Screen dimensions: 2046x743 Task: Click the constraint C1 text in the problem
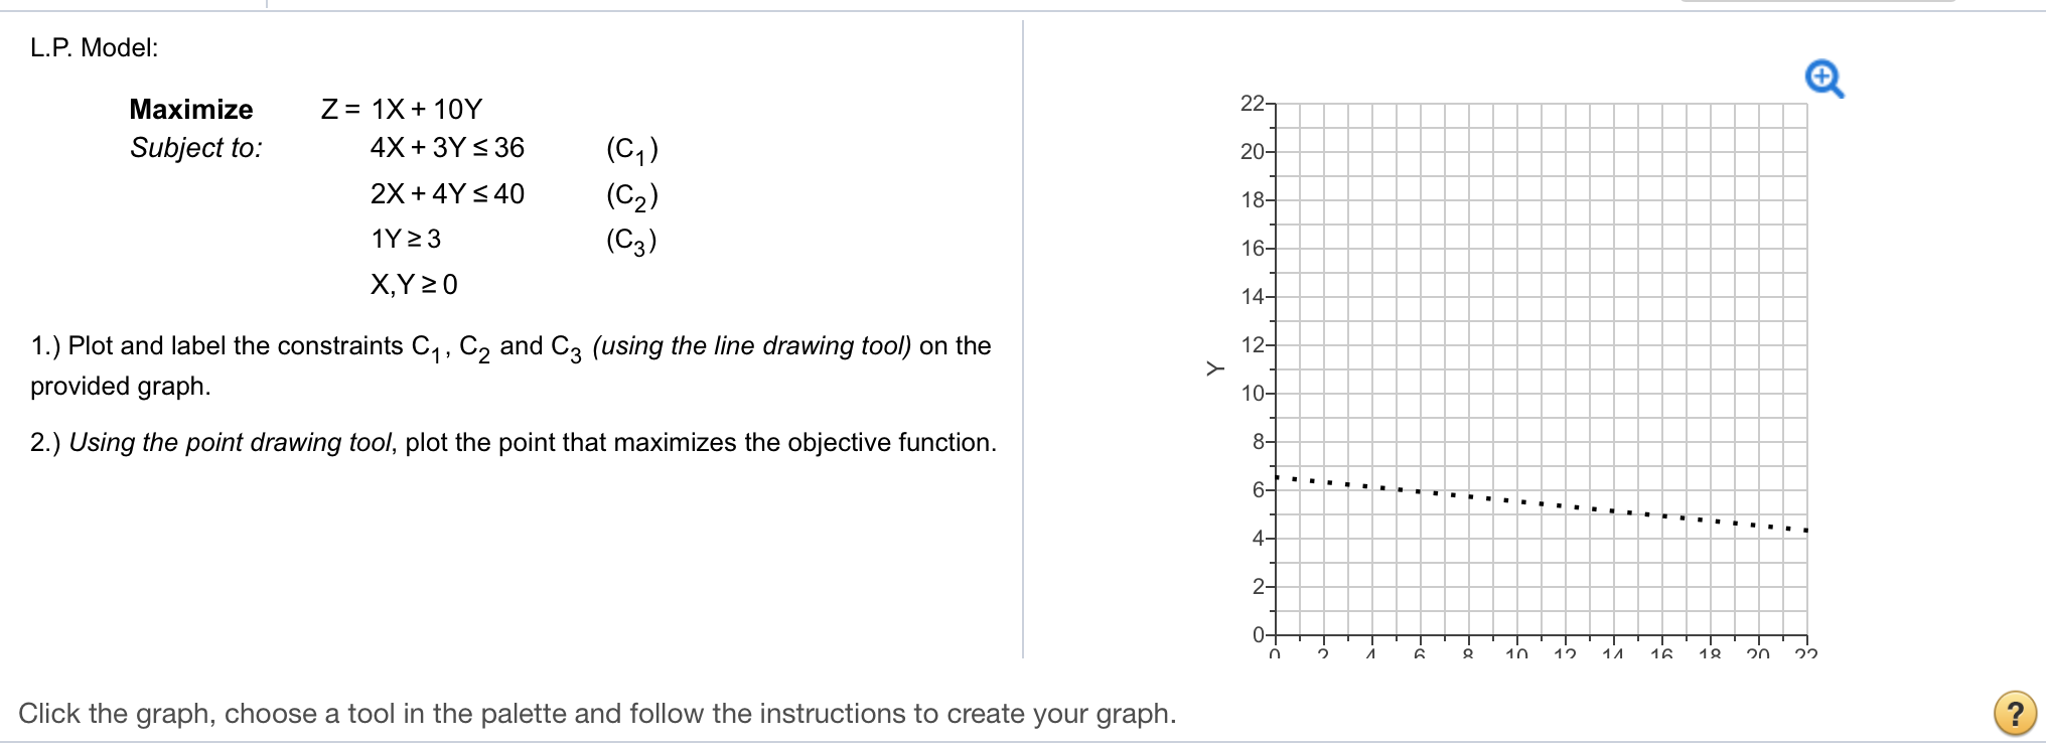pyautogui.click(x=630, y=150)
